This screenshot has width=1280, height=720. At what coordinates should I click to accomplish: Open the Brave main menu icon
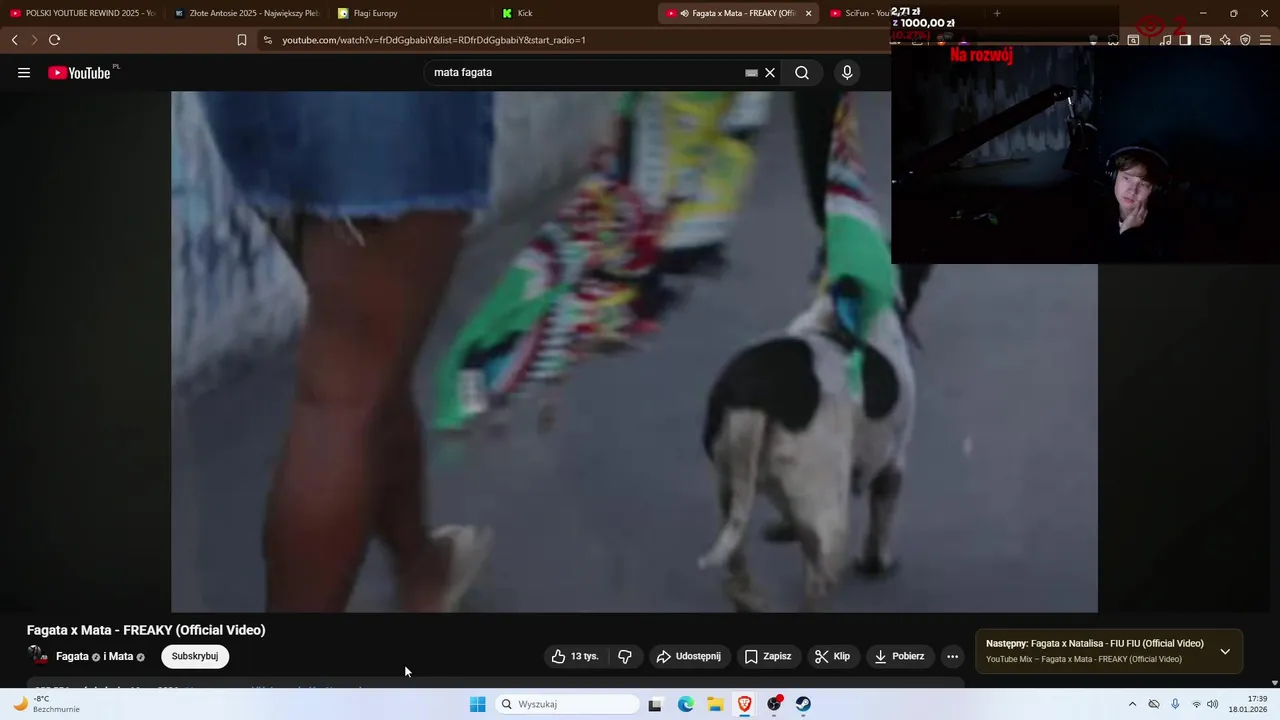pos(1266,40)
